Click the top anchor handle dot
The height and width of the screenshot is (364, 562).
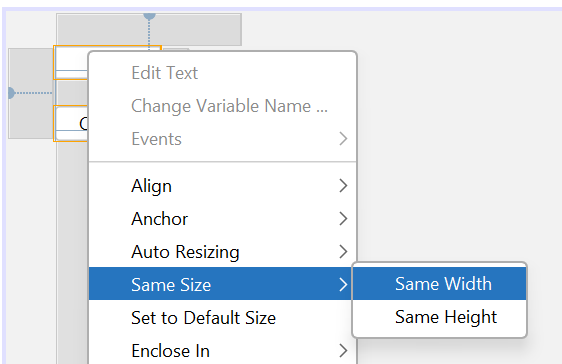(149, 16)
